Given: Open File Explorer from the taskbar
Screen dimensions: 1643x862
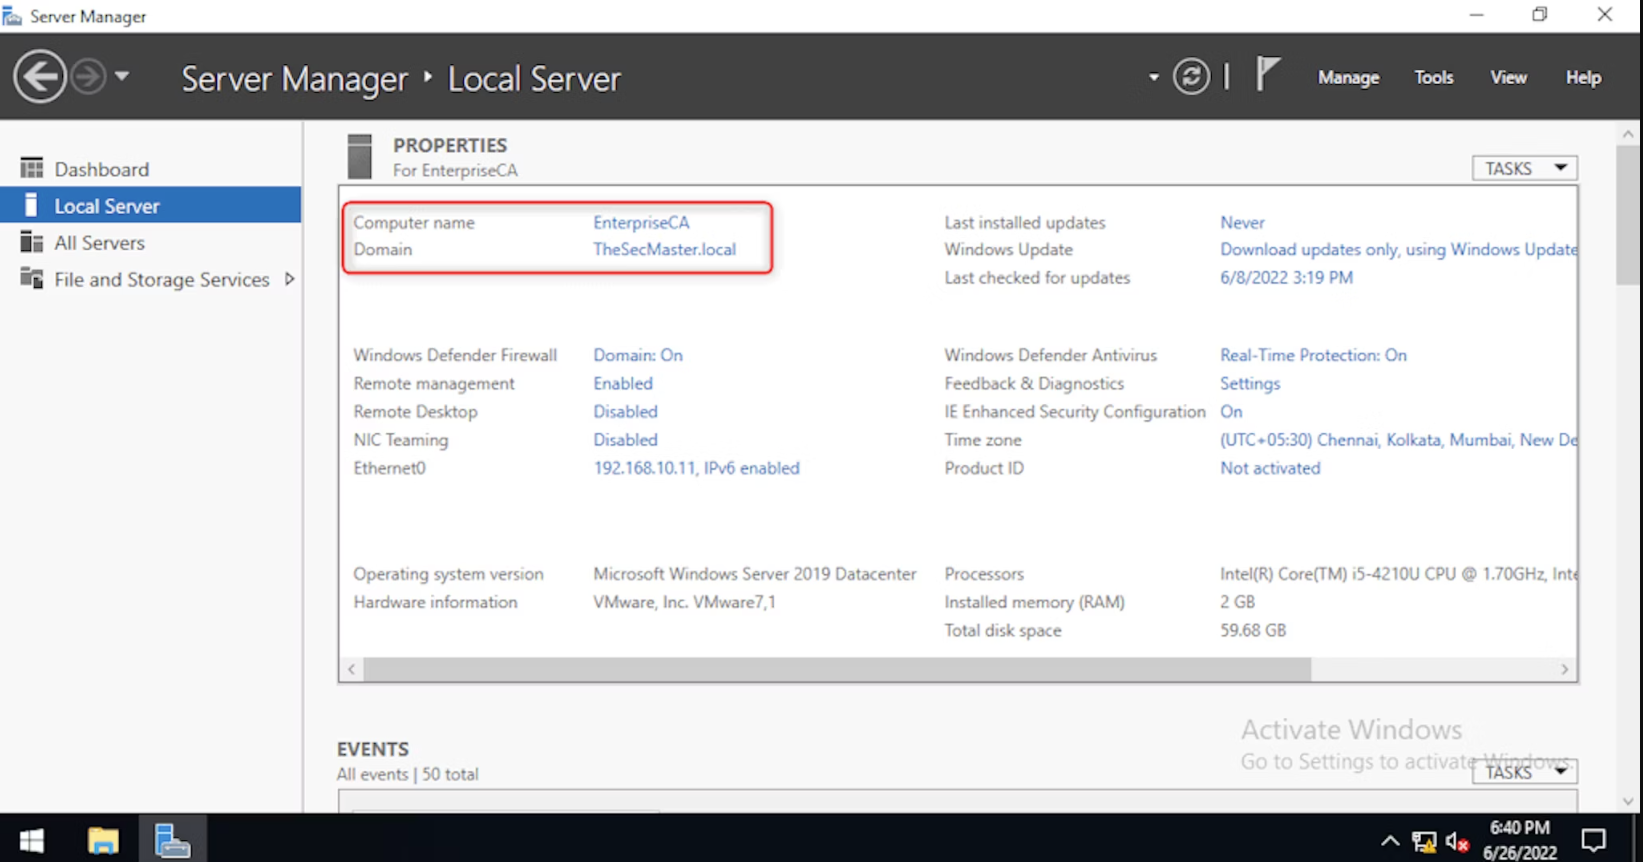Looking at the screenshot, I should click(x=103, y=839).
